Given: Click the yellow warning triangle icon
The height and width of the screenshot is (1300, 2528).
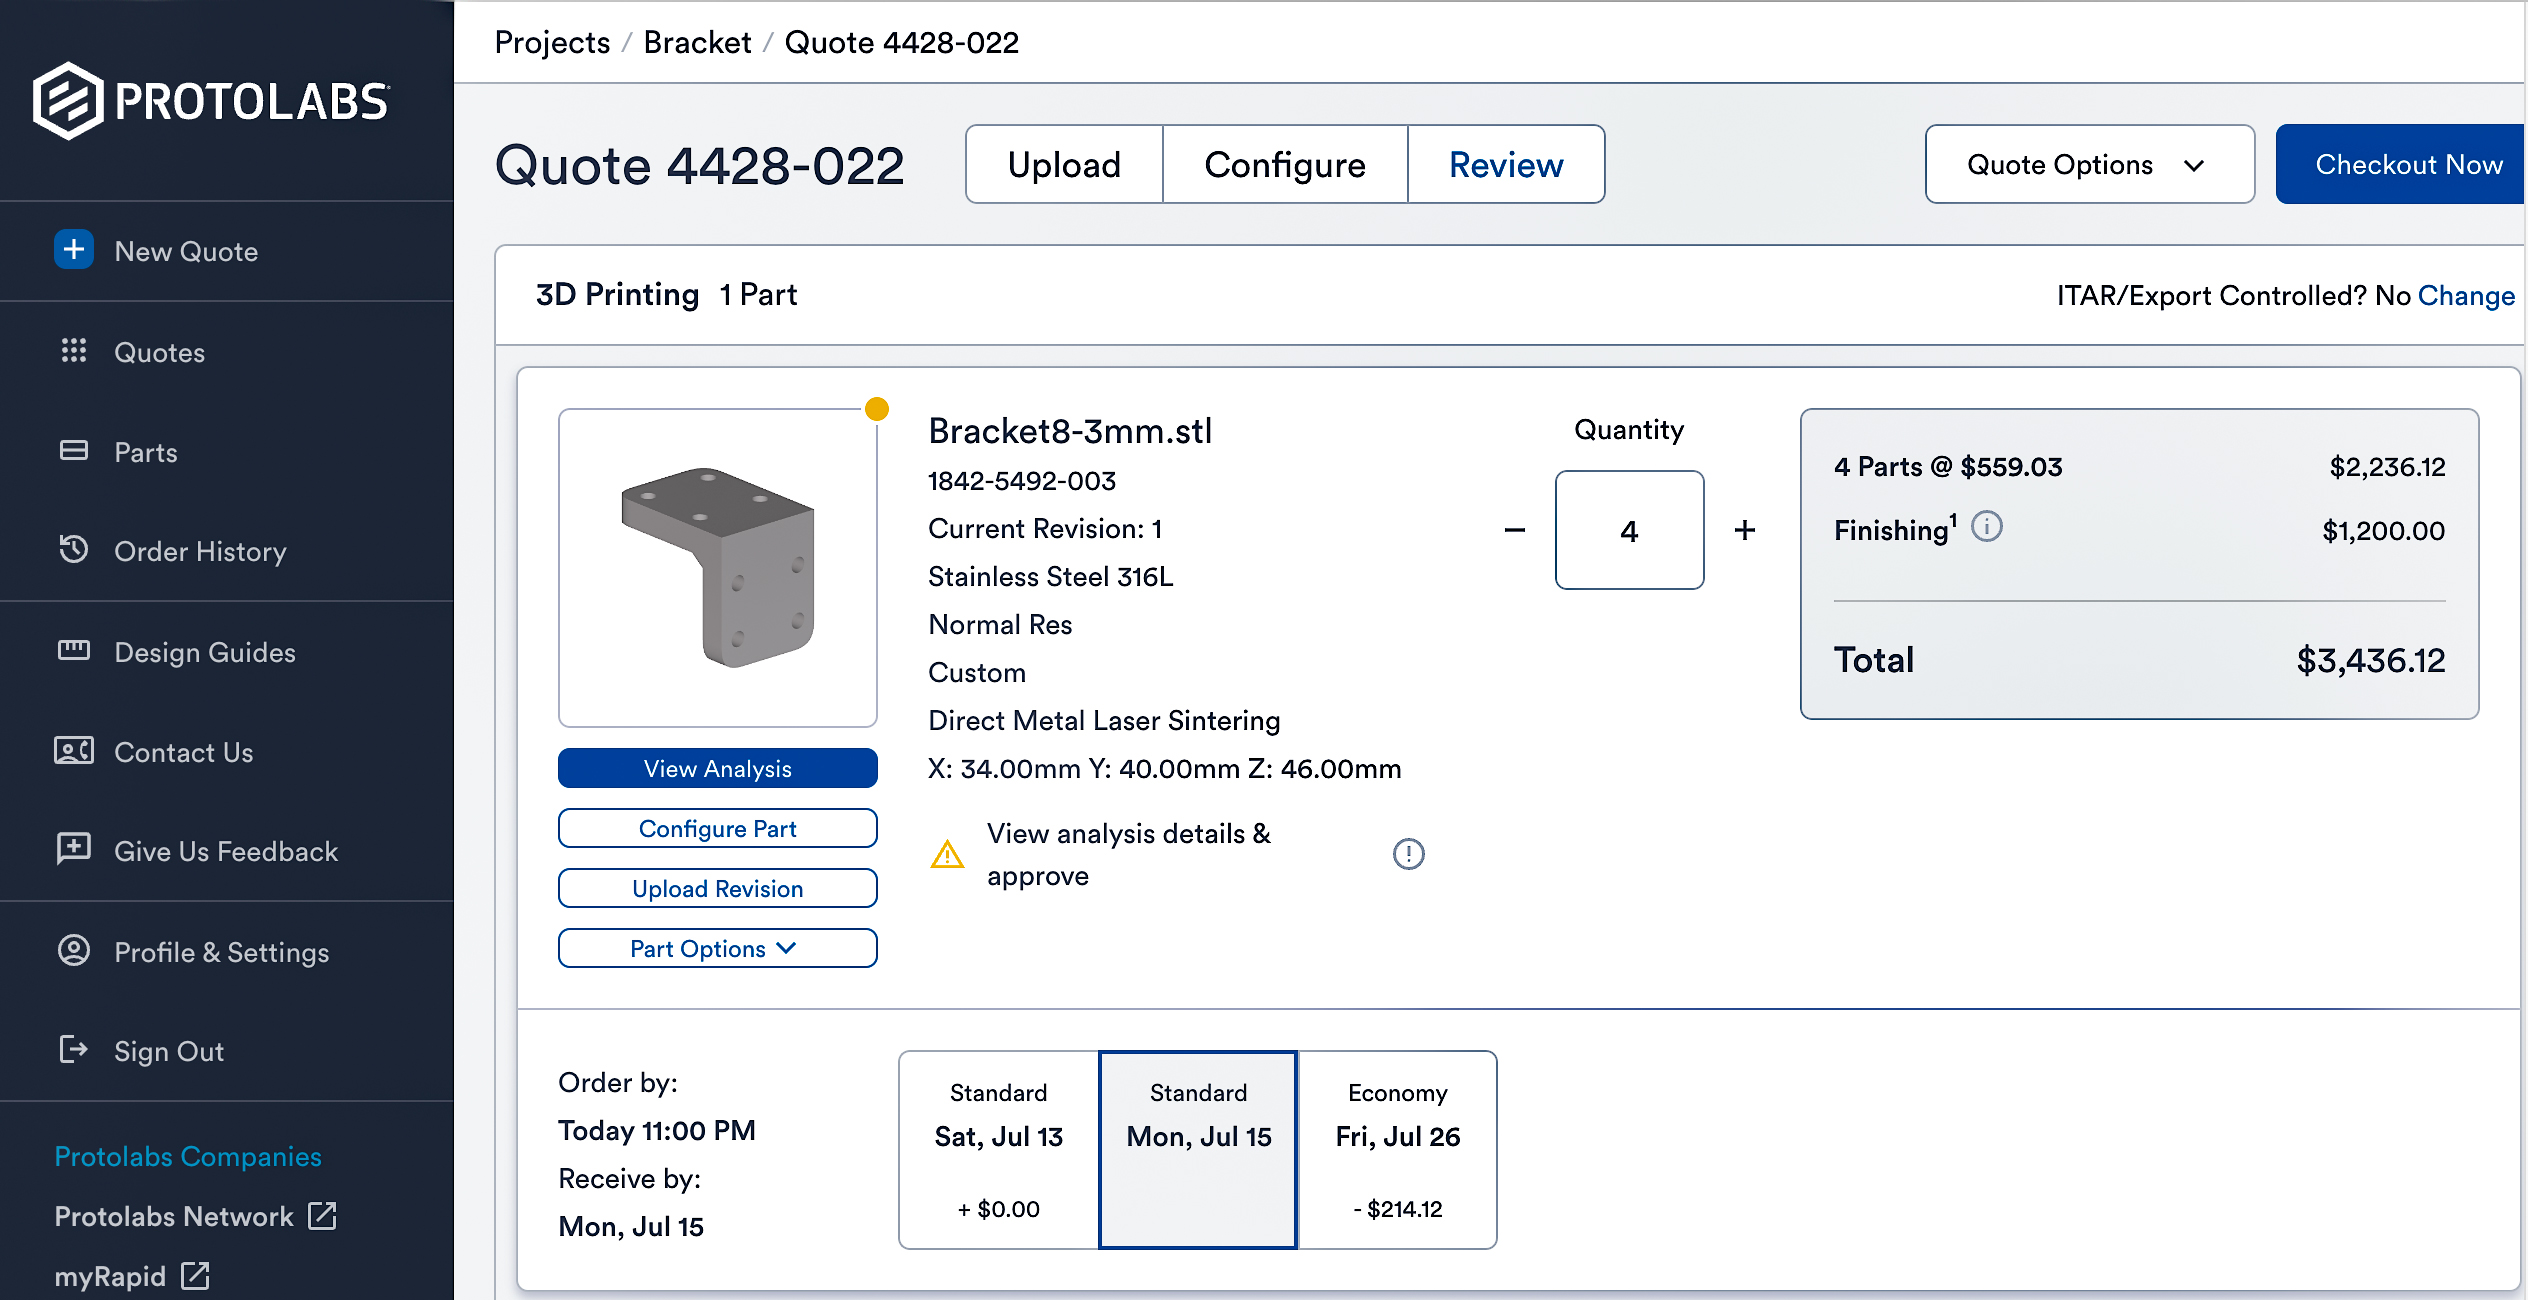Looking at the screenshot, I should (947, 855).
